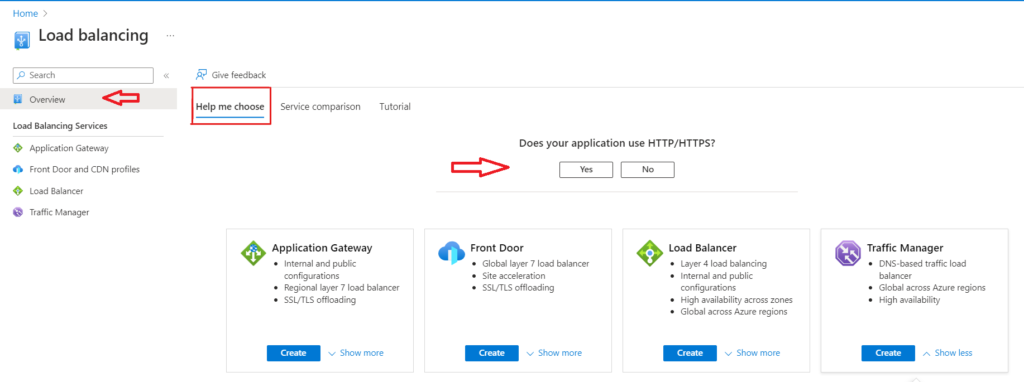Click 'High availability' on Traffic Manager card
The height and width of the screenshot is (382, 1024).
coord(909,300)
